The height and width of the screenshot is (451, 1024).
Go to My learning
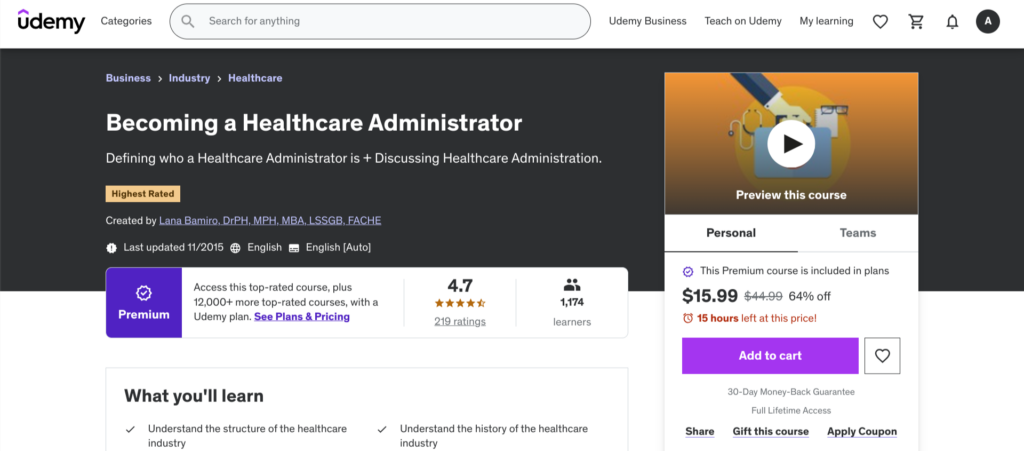[x=826, y=21]
